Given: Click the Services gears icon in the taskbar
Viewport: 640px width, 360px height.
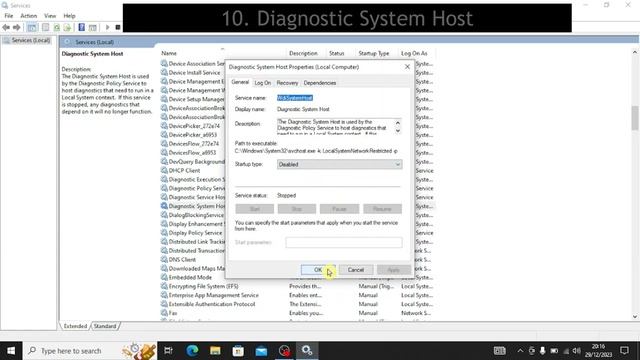Looking at the screenshot, I should (x=307, y=351).
